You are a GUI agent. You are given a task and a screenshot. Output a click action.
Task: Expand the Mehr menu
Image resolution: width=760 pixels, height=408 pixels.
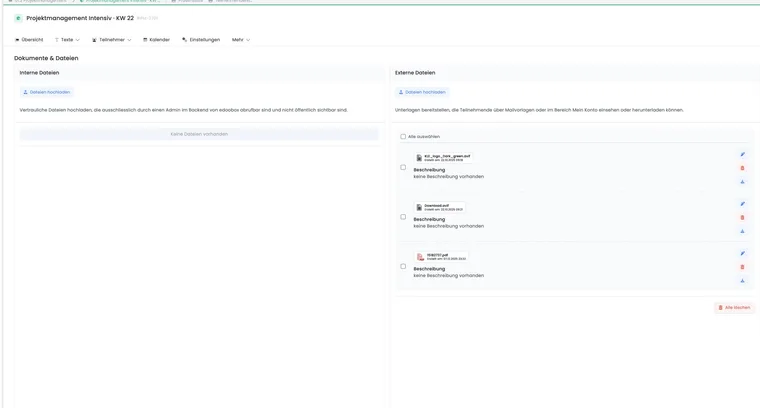[x=241, y=40]
